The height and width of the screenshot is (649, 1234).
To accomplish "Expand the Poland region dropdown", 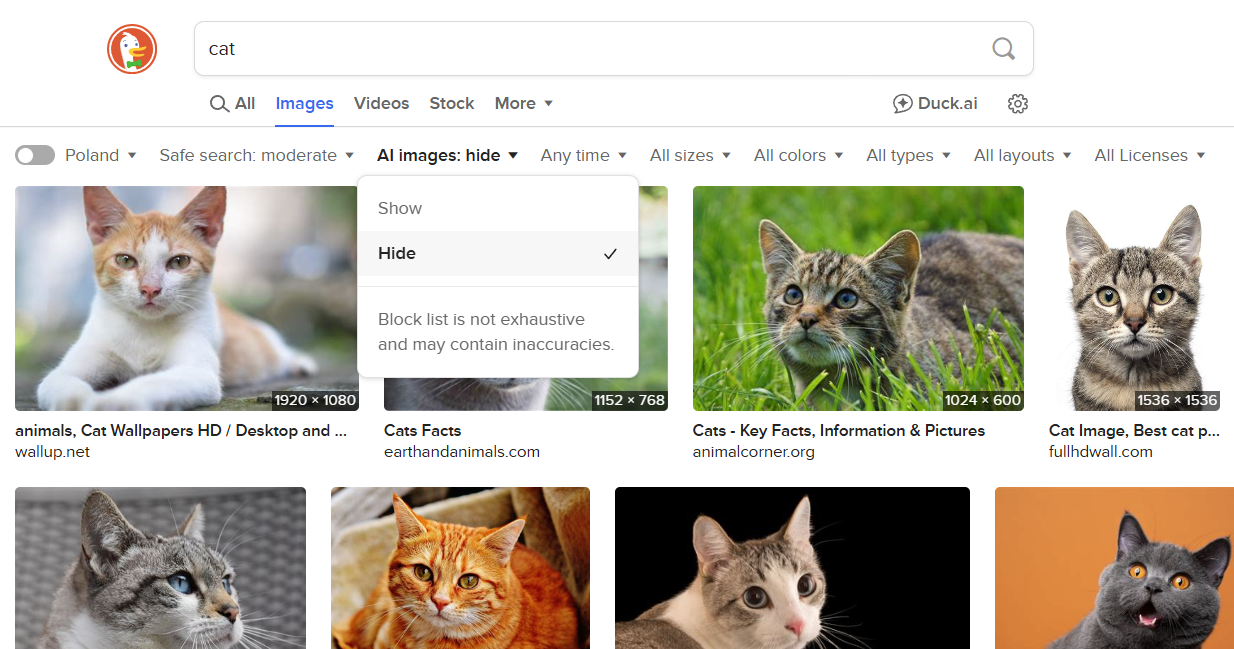I will coord(101,155).
